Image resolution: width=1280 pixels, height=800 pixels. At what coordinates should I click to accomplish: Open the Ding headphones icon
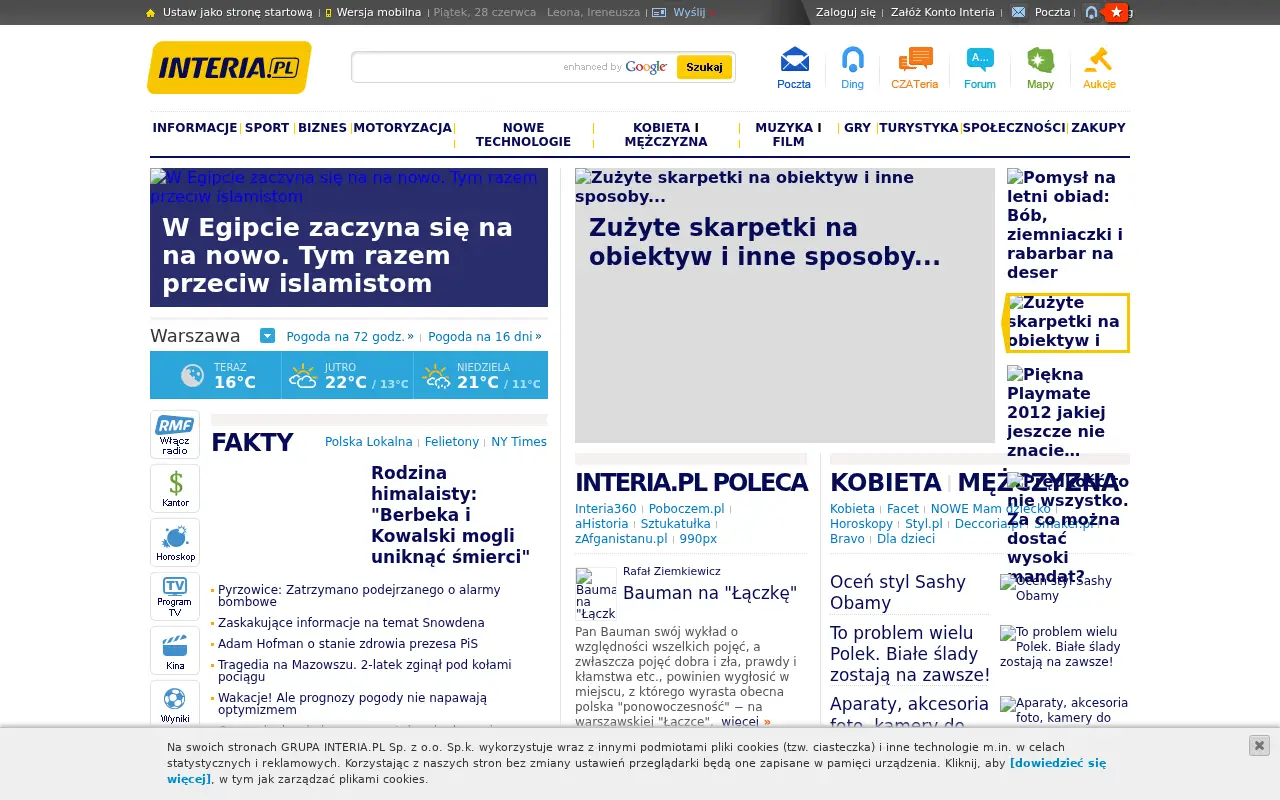click(x=852, y=67)
